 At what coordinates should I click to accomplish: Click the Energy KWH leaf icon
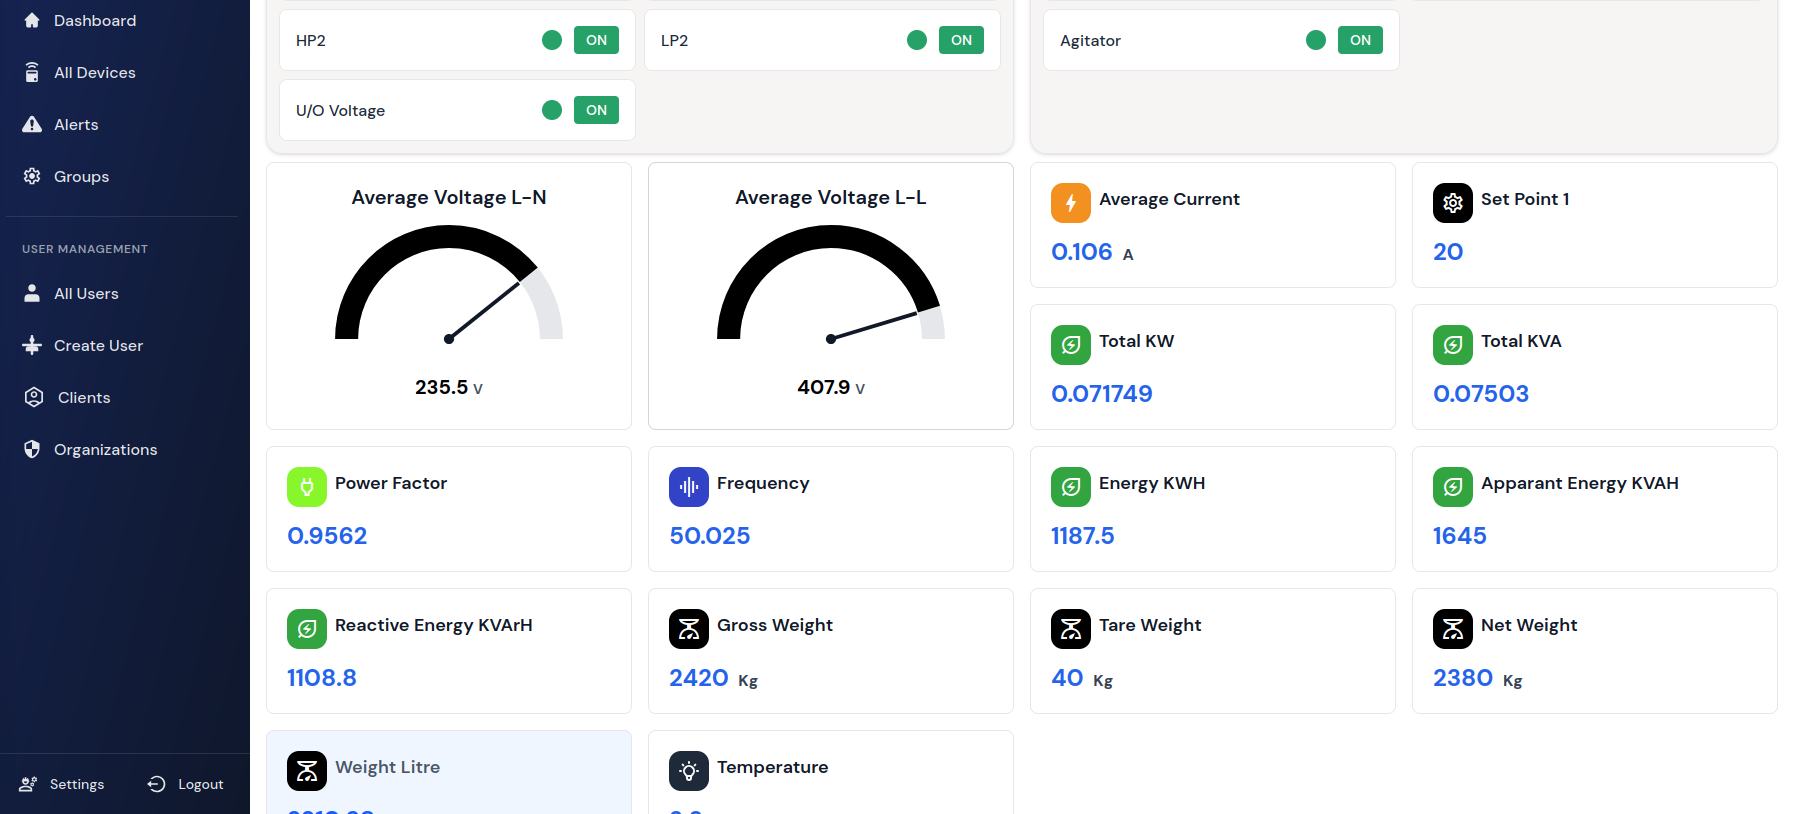(x=1071, y=487)
